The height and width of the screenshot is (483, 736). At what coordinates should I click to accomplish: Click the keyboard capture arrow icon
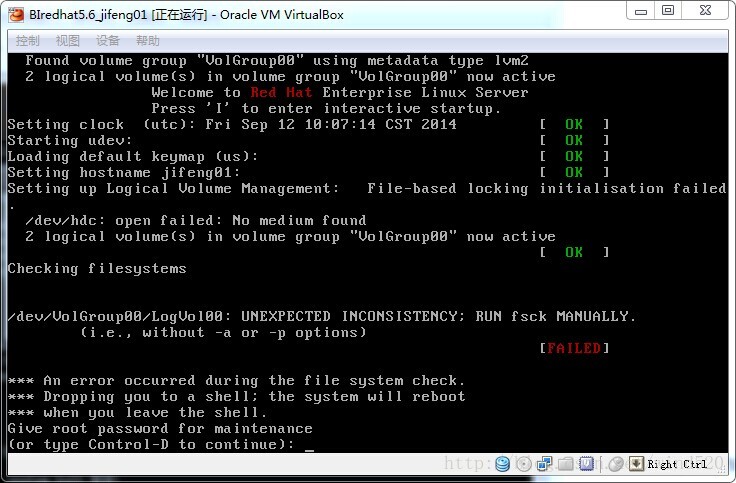tap(636, 464)
